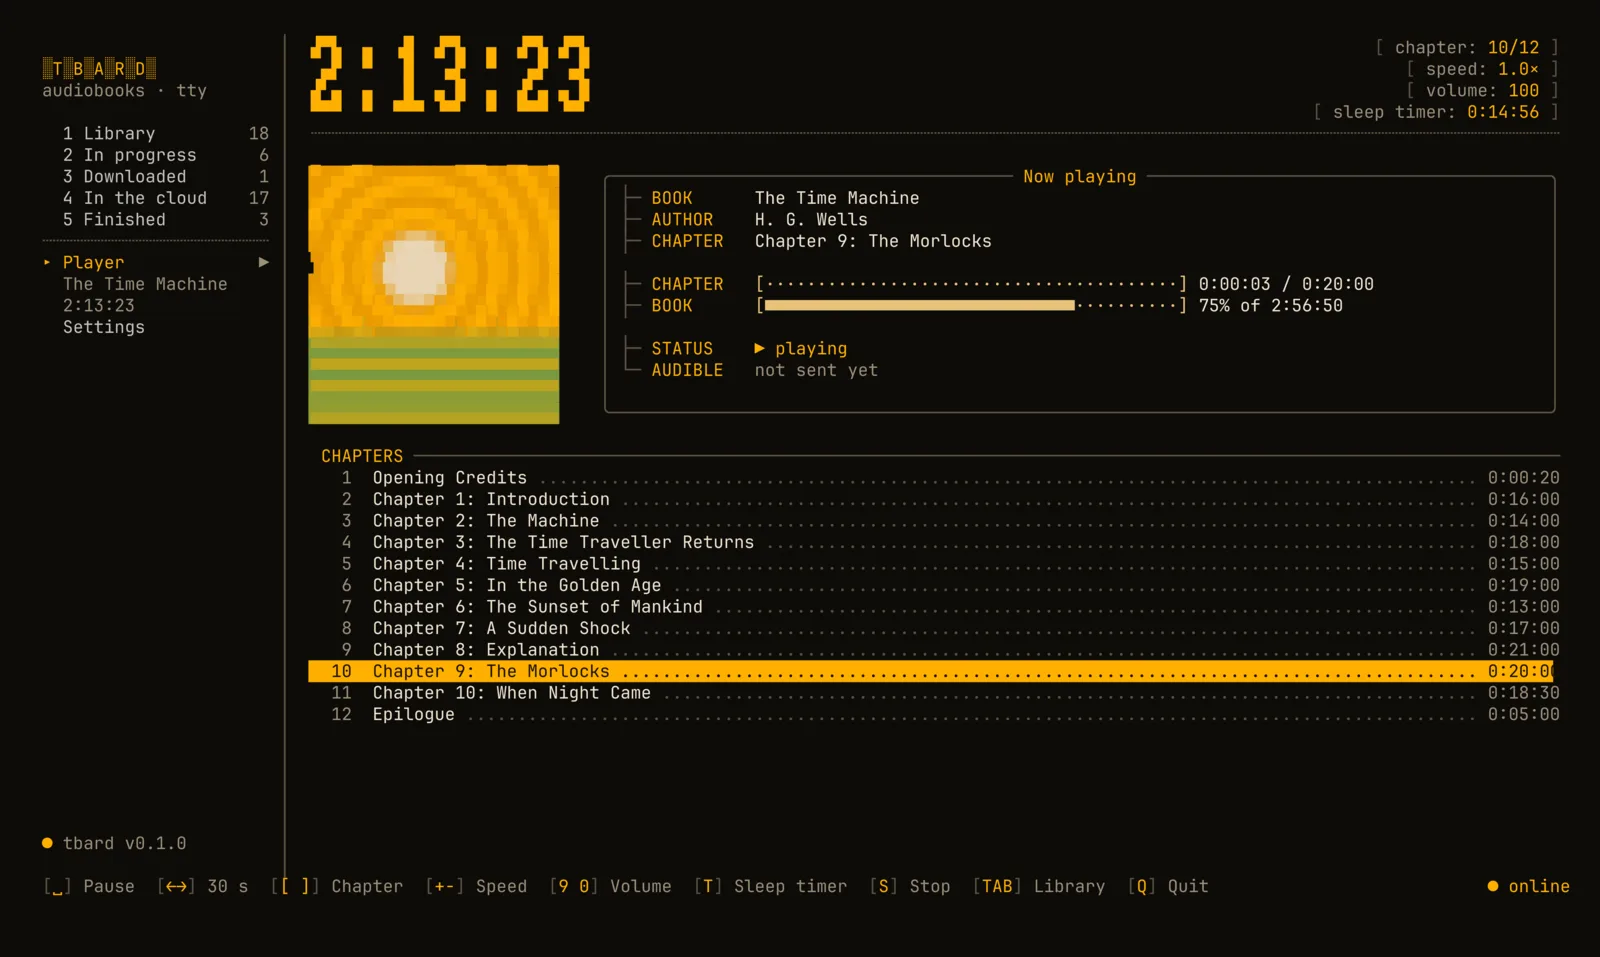This screenshot has width=1600, height=957.
Task: Seek within the book progress bar
Action: (x=971, y=306)
